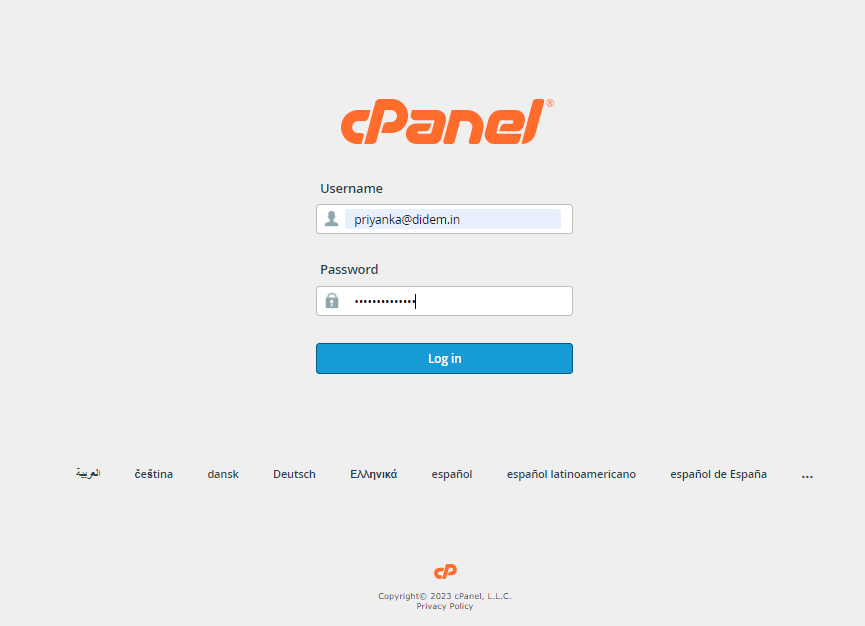This screenshot has height=626, width=865.
Task: Click the blue Log in button
Action: [x=444, y=359]
